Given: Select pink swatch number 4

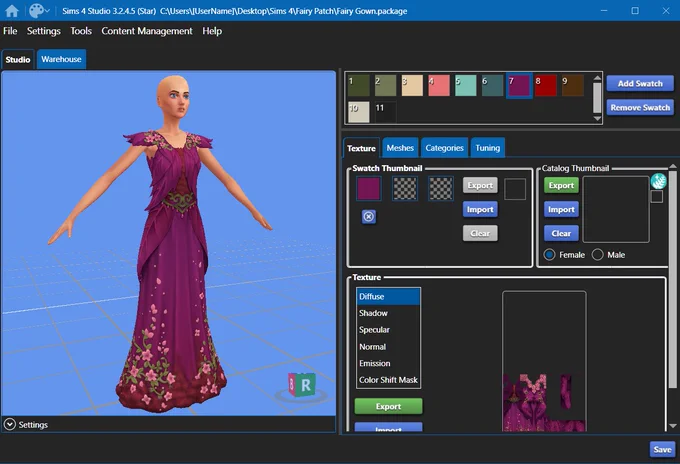Looking at the screenshot, I should click(438, 85).
